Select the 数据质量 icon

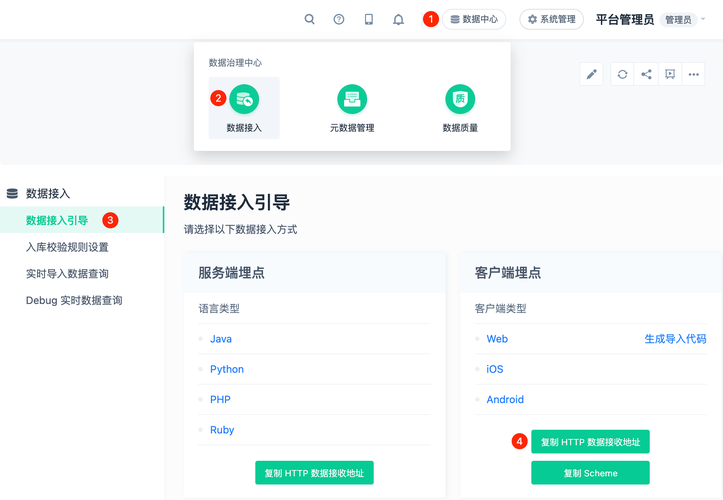(x=460, y=99)
